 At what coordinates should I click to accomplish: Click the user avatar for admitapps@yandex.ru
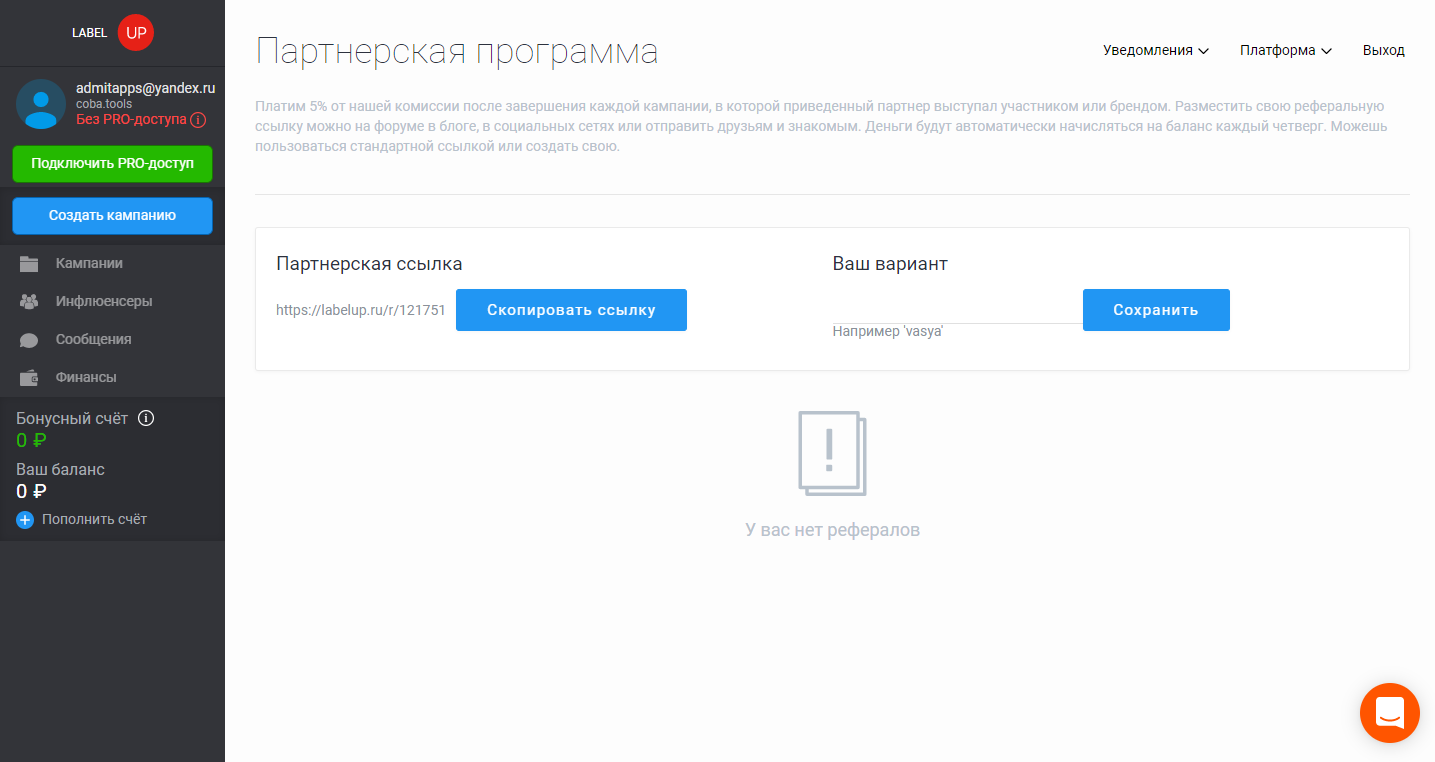[x=40, y=104]
